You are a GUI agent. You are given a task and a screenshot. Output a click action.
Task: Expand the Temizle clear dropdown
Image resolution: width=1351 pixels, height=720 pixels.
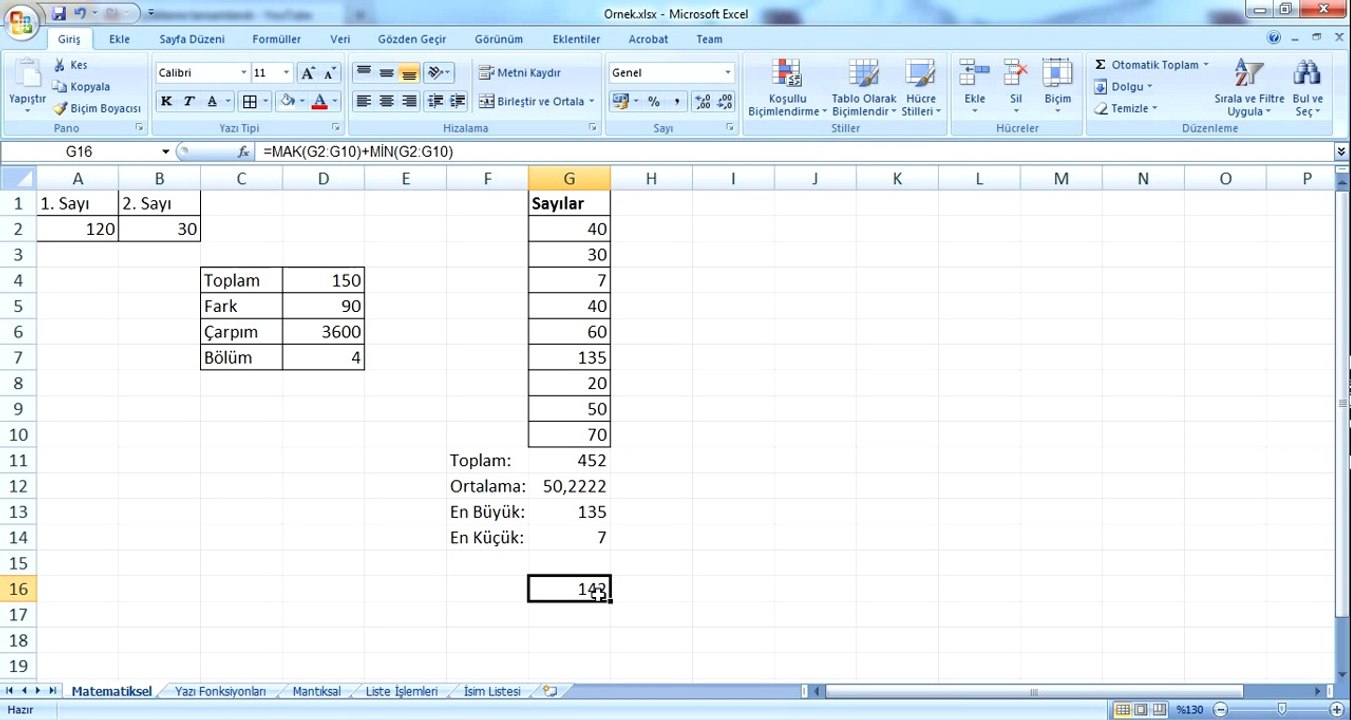point(1154,108)
